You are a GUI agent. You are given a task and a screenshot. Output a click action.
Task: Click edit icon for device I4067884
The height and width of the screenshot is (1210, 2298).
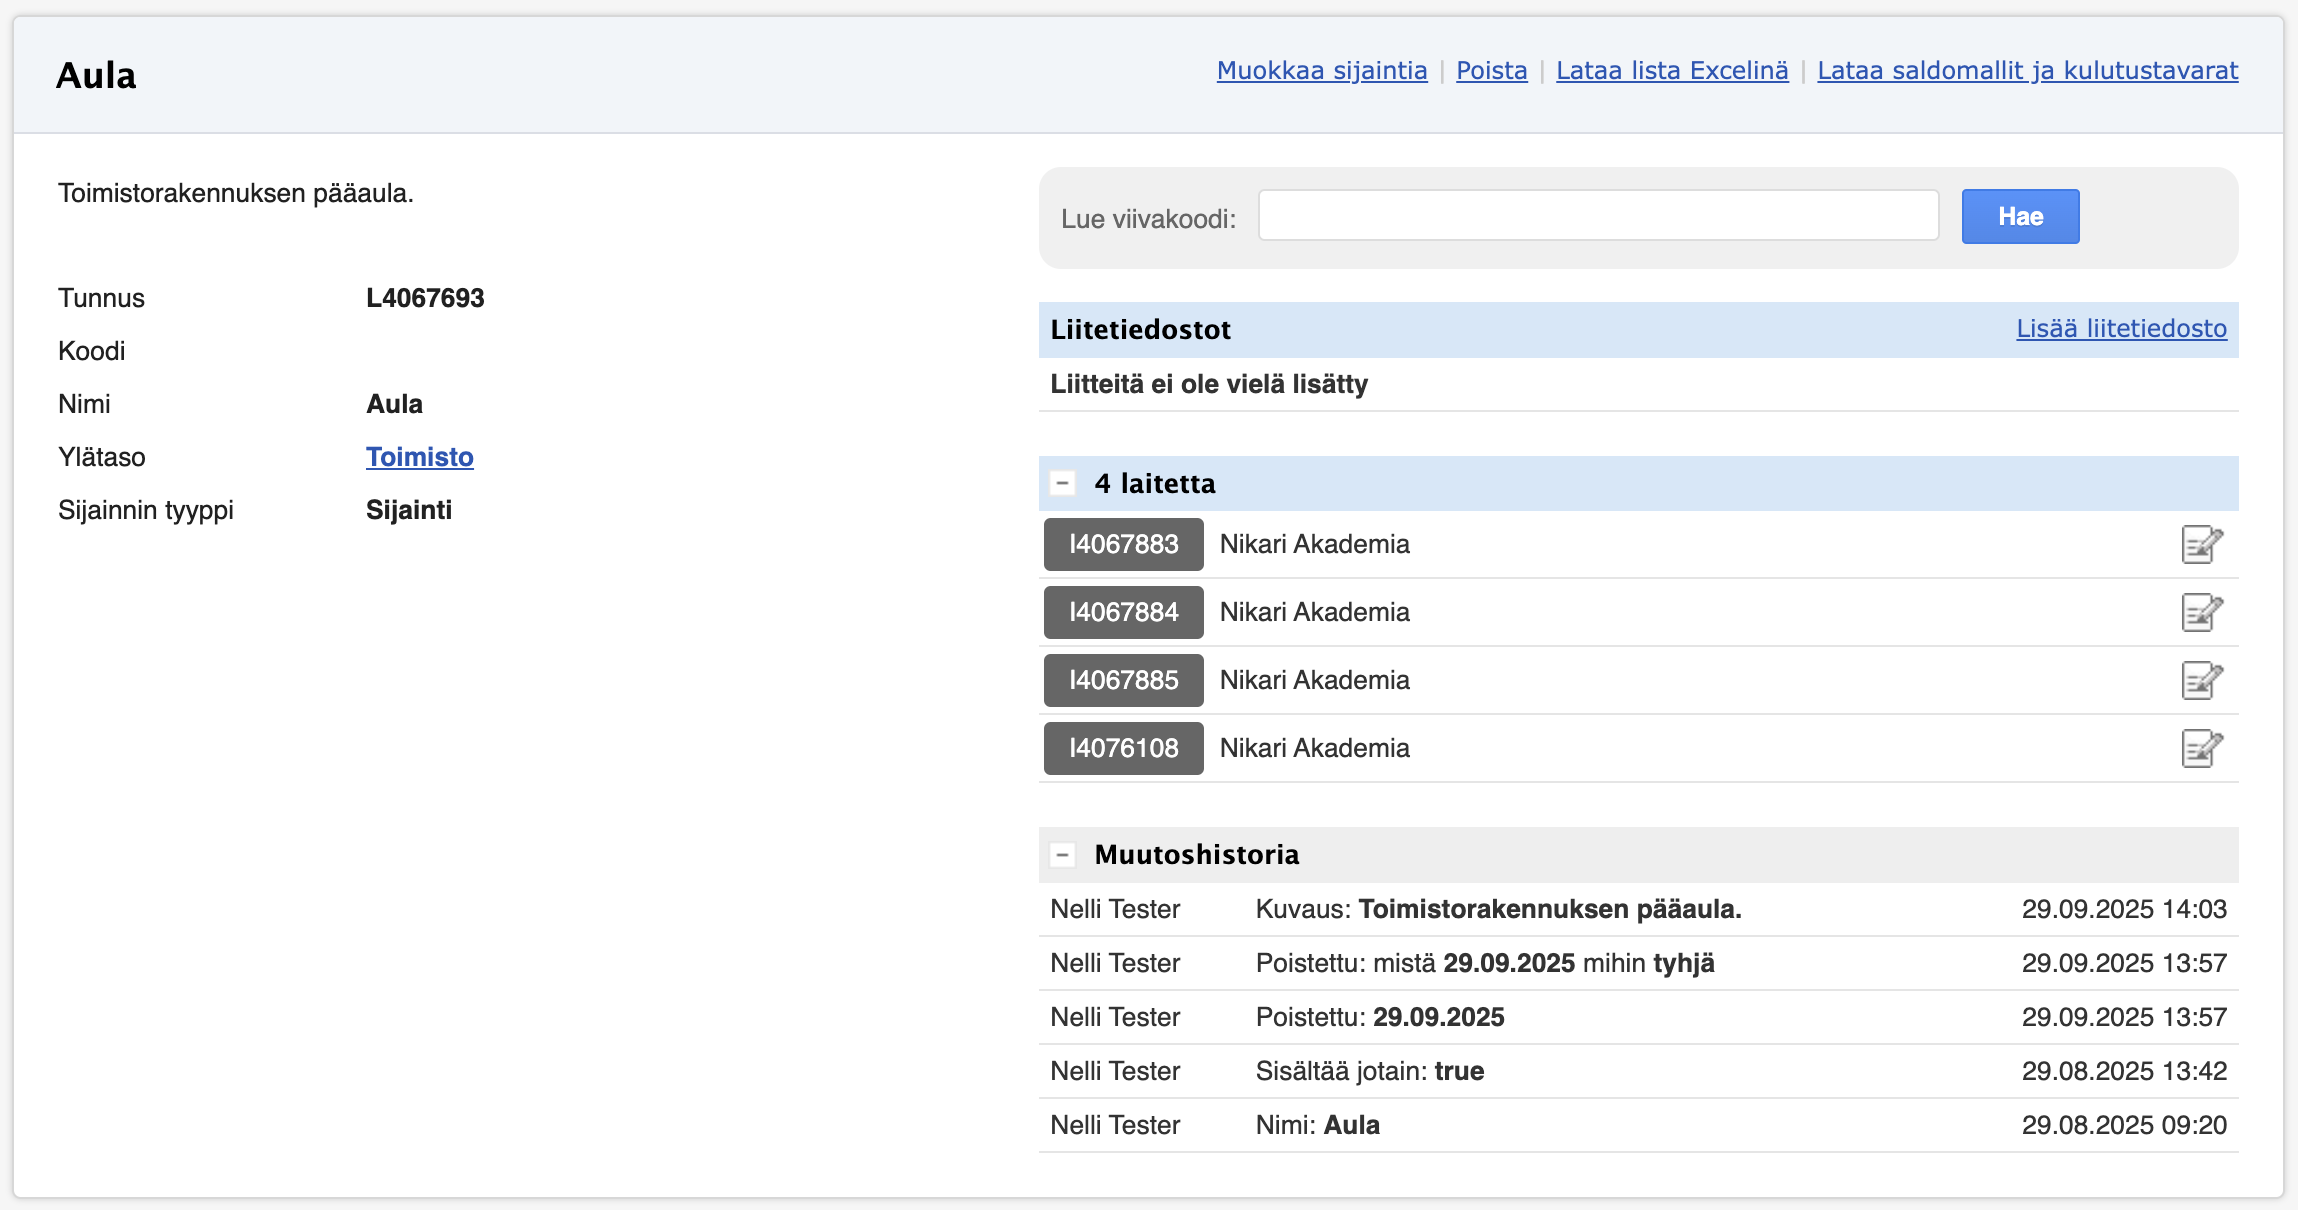tap(2201, 613)
